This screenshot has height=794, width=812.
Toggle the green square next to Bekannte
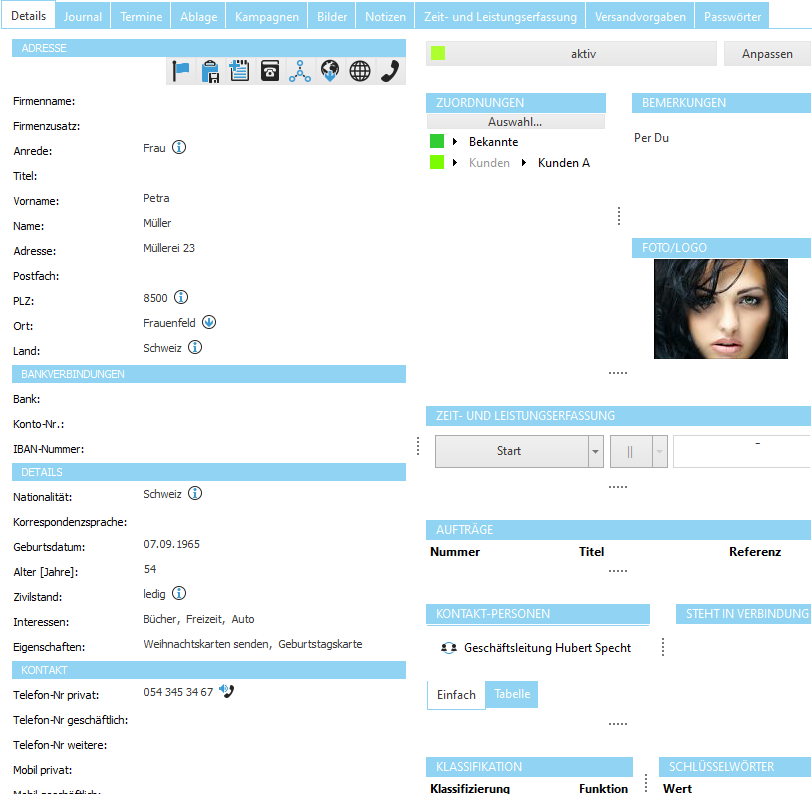click(438, 141)
